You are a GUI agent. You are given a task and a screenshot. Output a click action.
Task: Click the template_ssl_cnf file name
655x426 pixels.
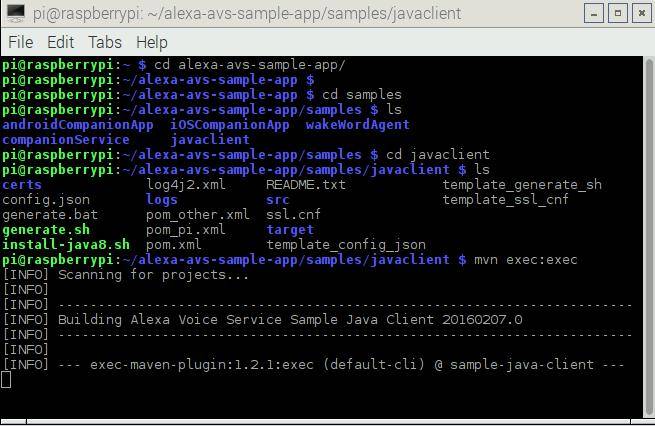(x=505, y=200)
